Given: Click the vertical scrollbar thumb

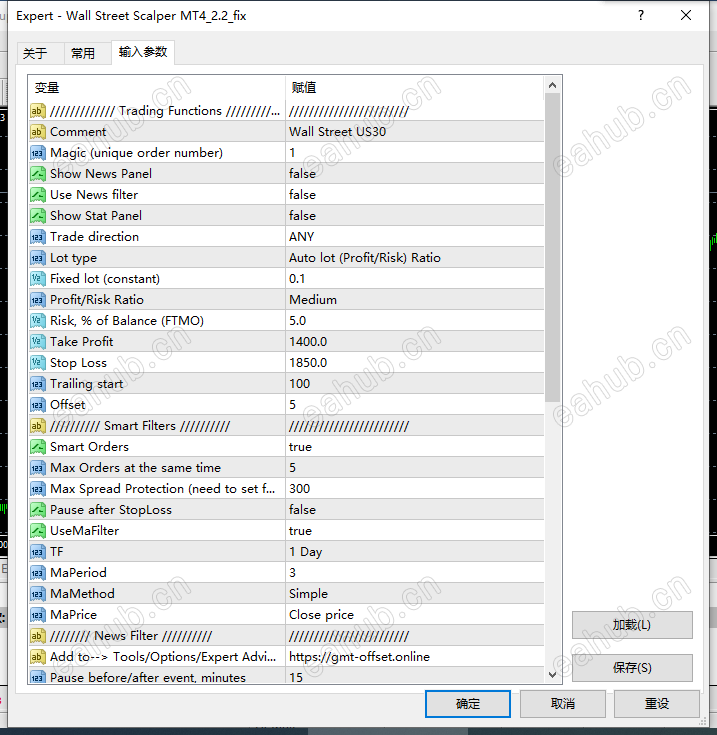Looking at the screenshot, I should [553, 248].
